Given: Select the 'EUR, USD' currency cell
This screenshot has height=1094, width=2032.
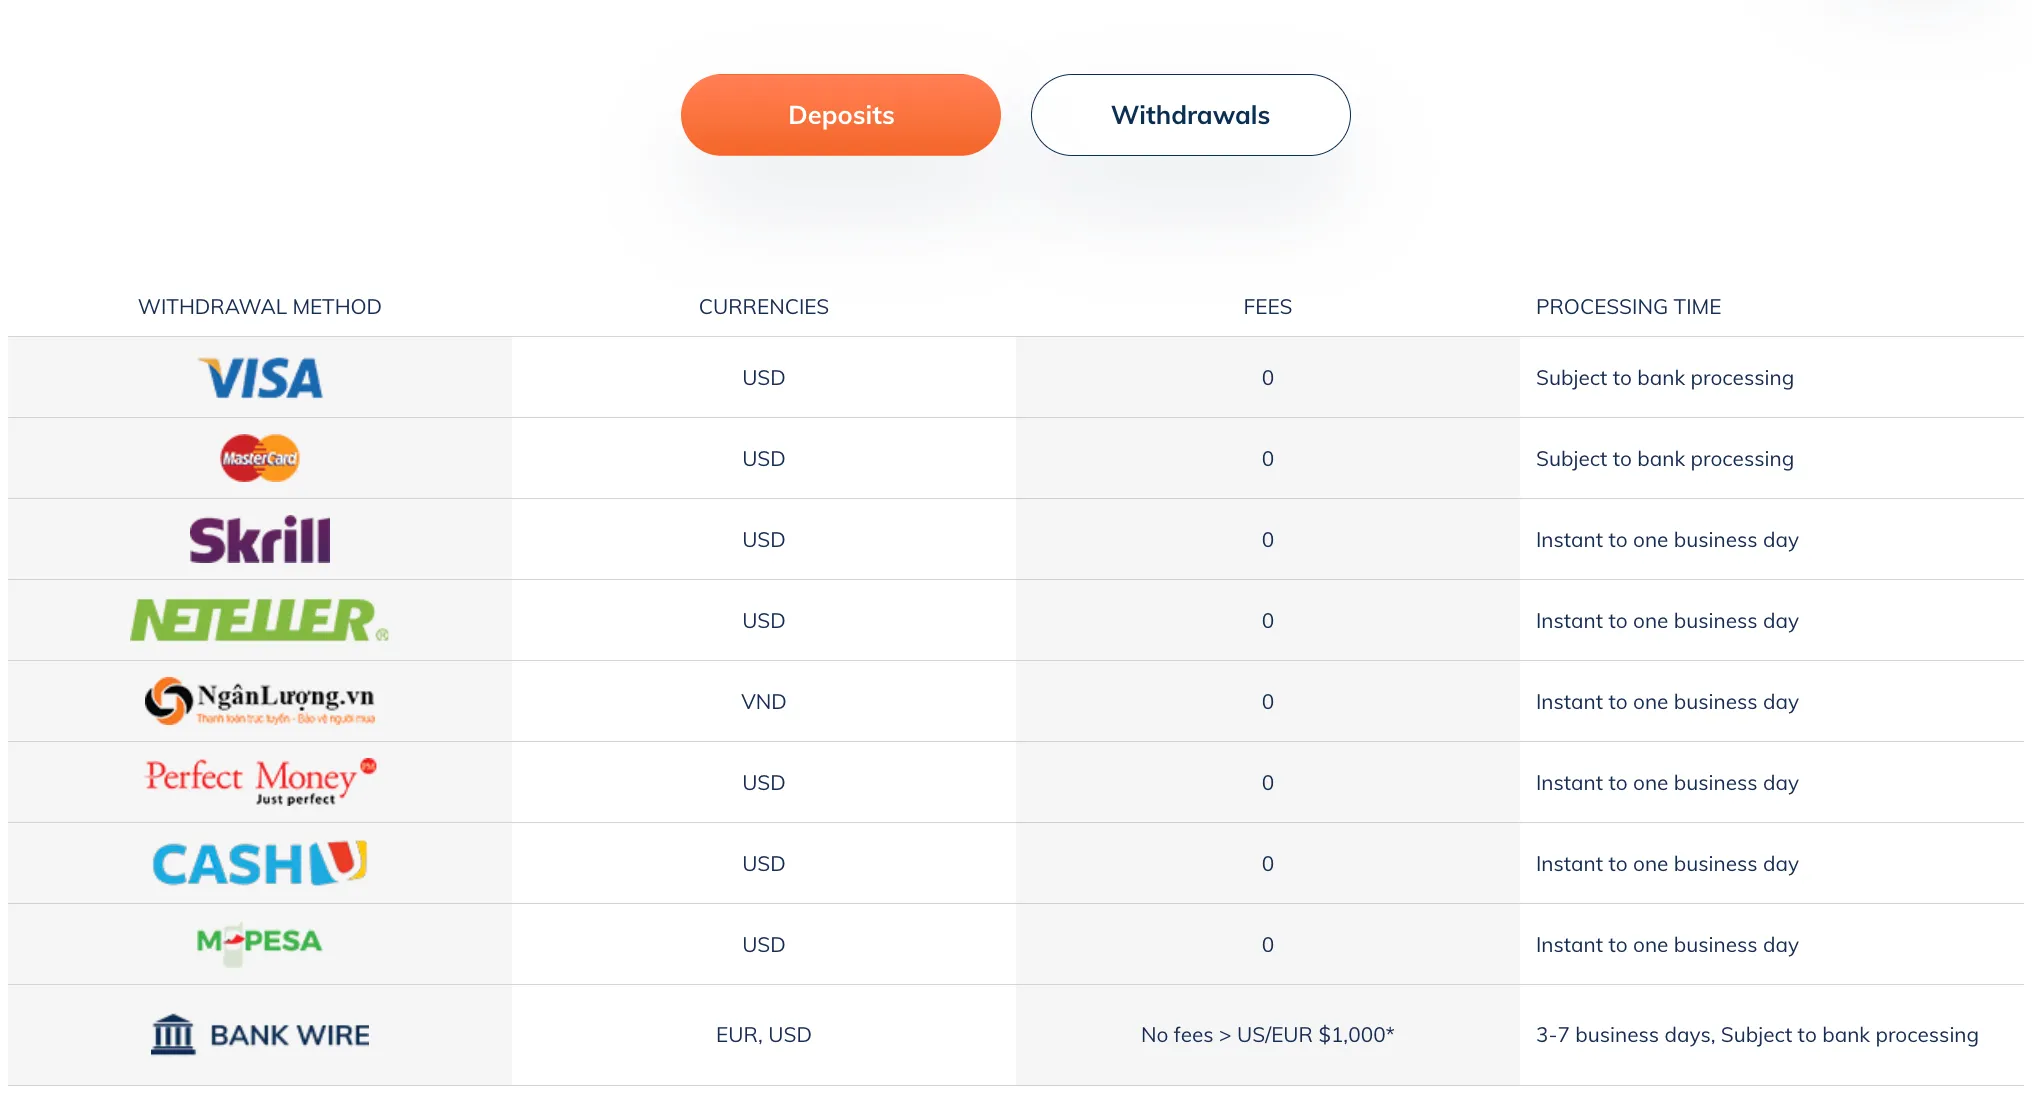Looking at the screenshot, I should (764, 1035).
